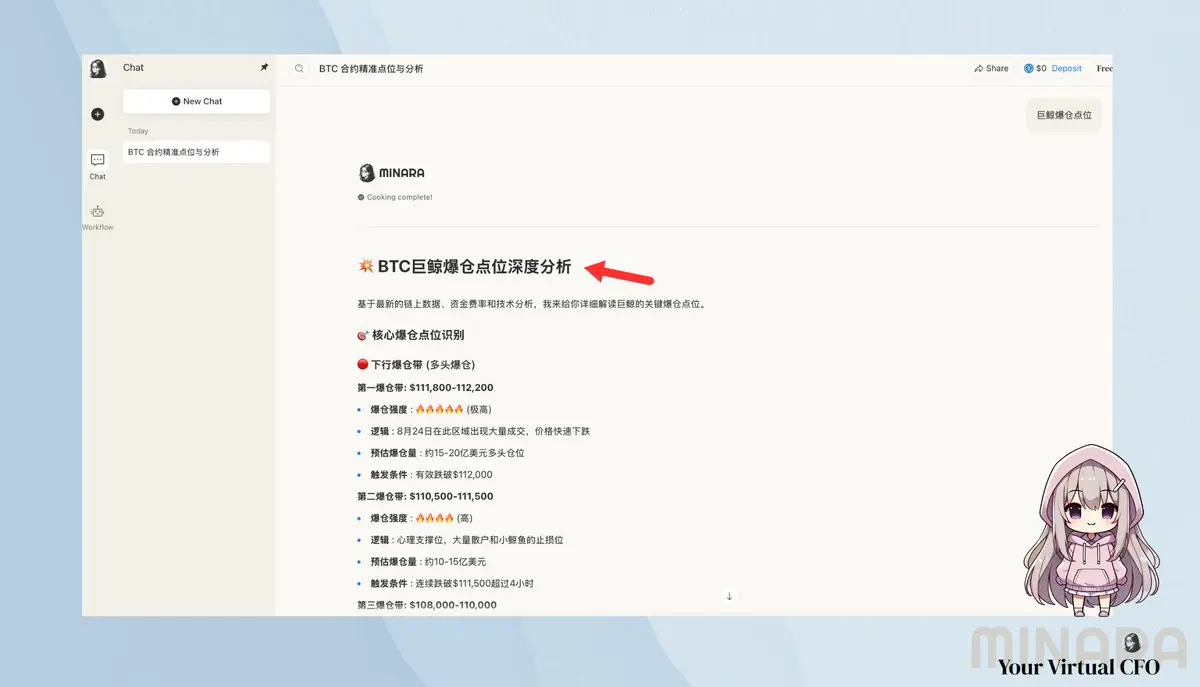Click the 'Chat' panel header title
This screenshot has height=687, width=1200.
133,67
